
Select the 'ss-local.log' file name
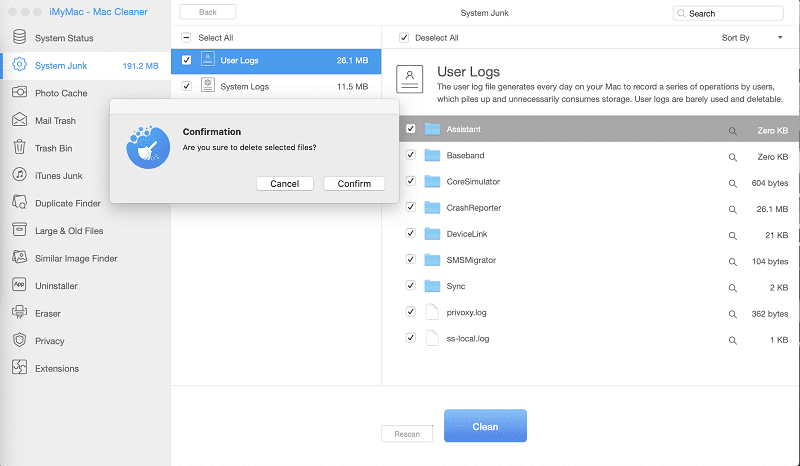(x=468, y=338)
